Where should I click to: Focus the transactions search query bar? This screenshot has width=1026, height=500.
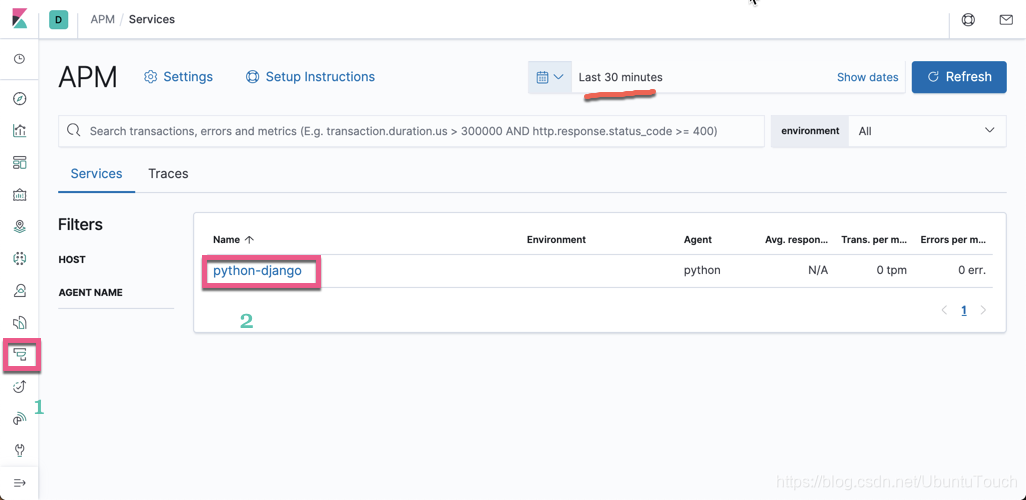pyautogui.click(x=412, y=131)
